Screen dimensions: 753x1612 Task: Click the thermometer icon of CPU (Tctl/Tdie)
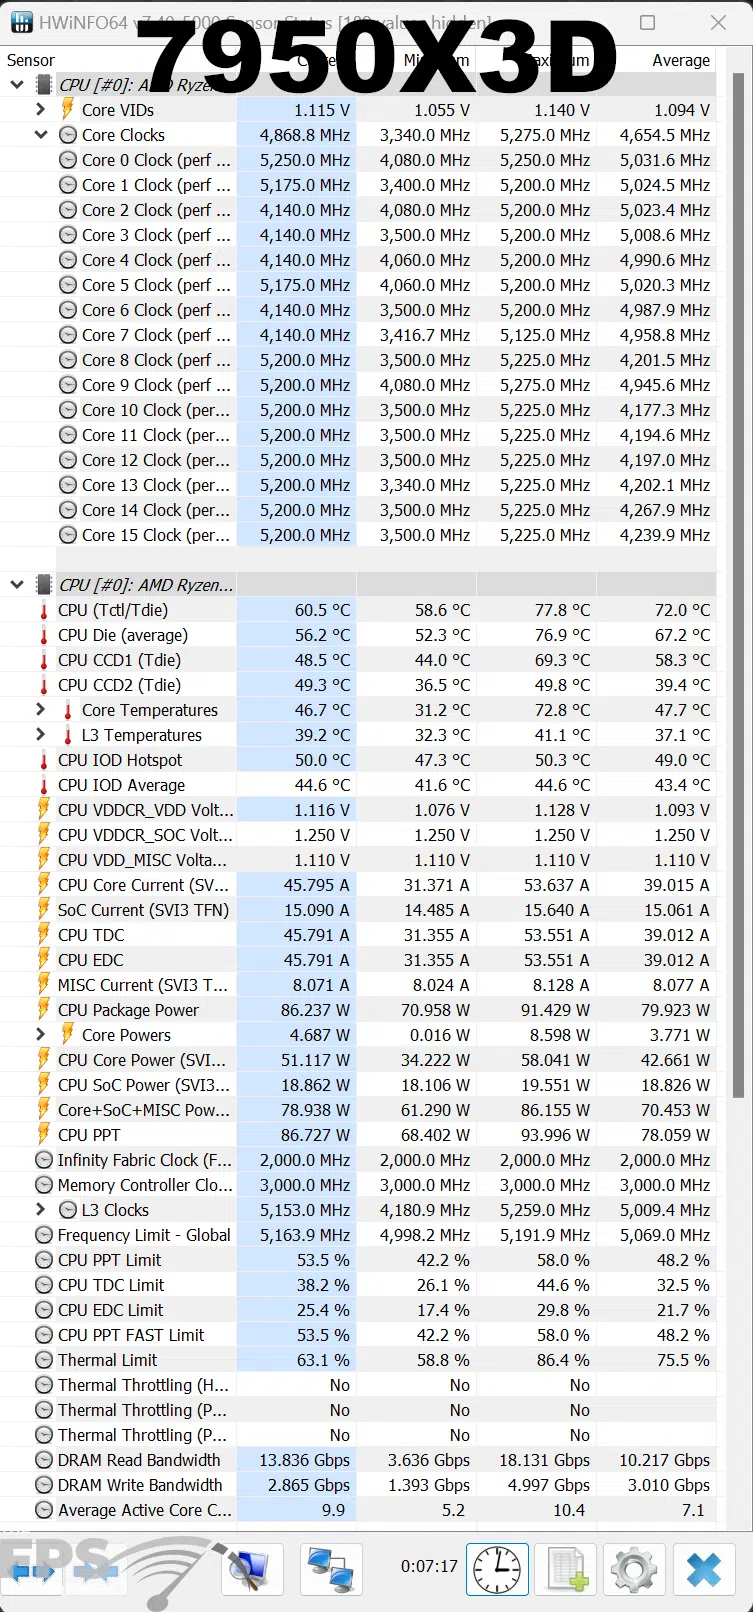click(44, 610)
